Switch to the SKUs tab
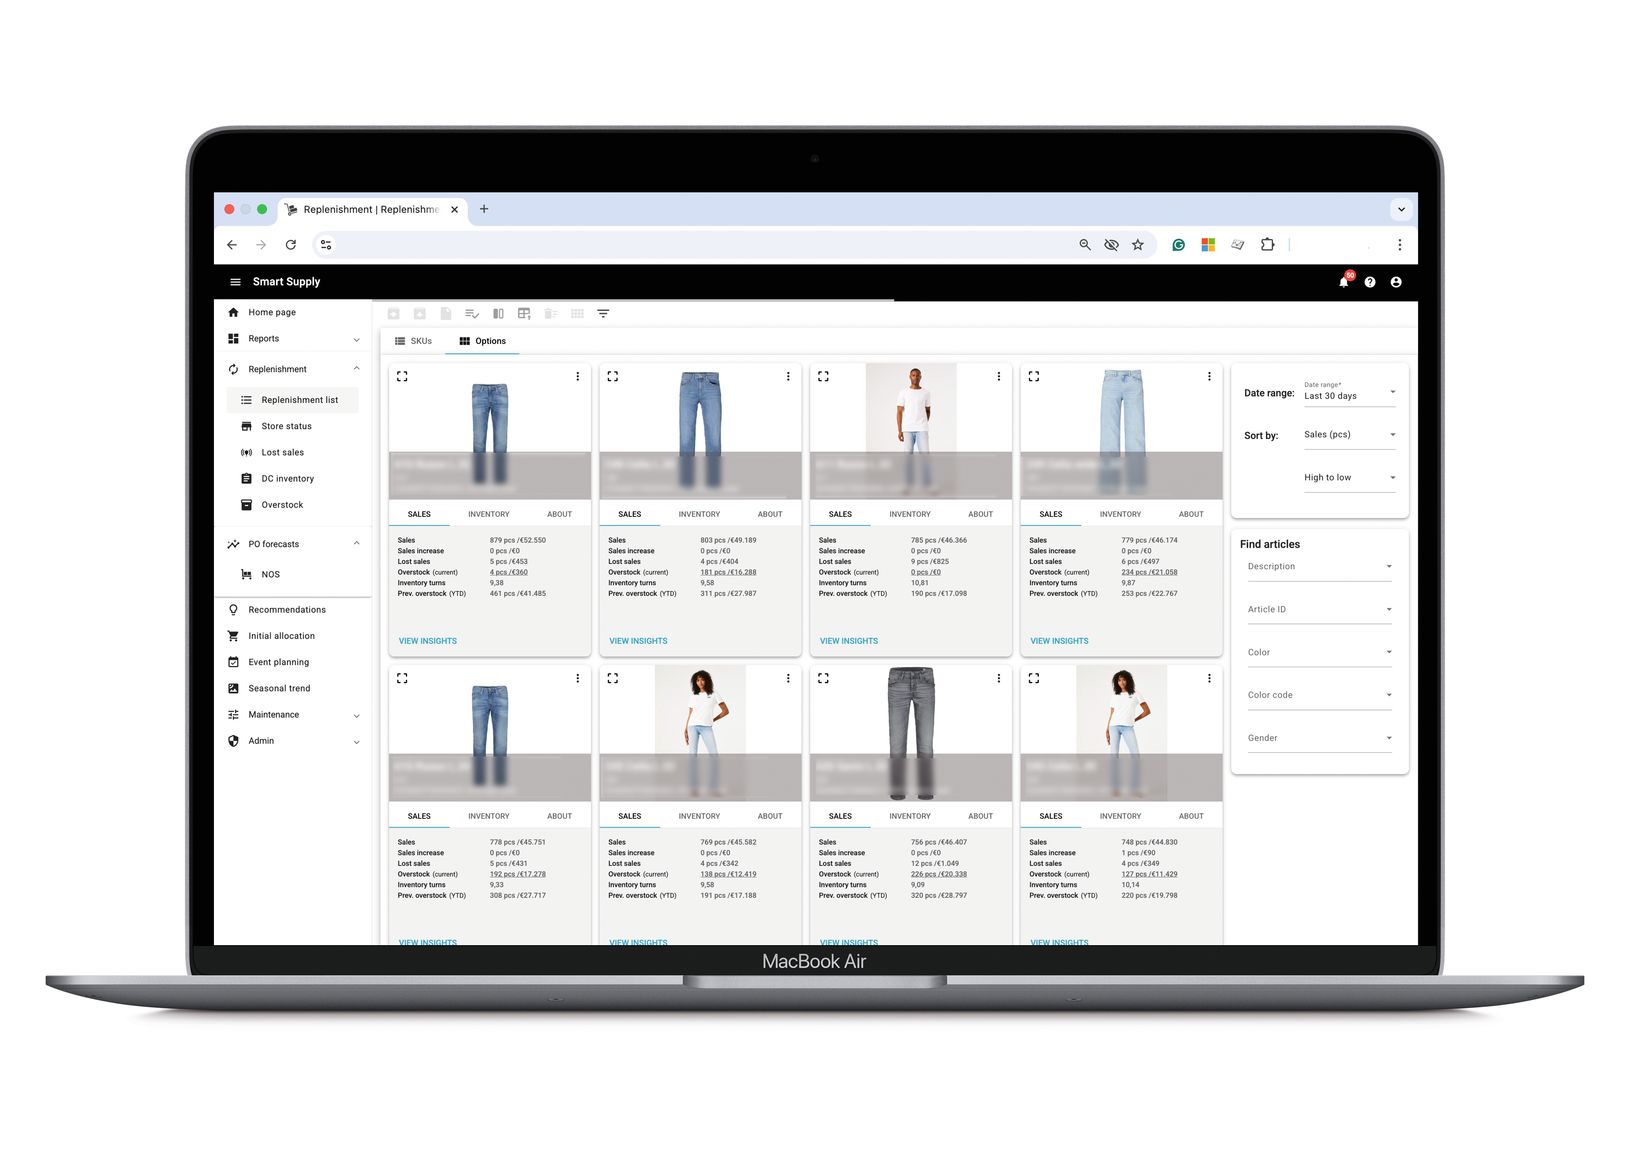Viewport: 1630px width, 1162px height. coord(414,341)
